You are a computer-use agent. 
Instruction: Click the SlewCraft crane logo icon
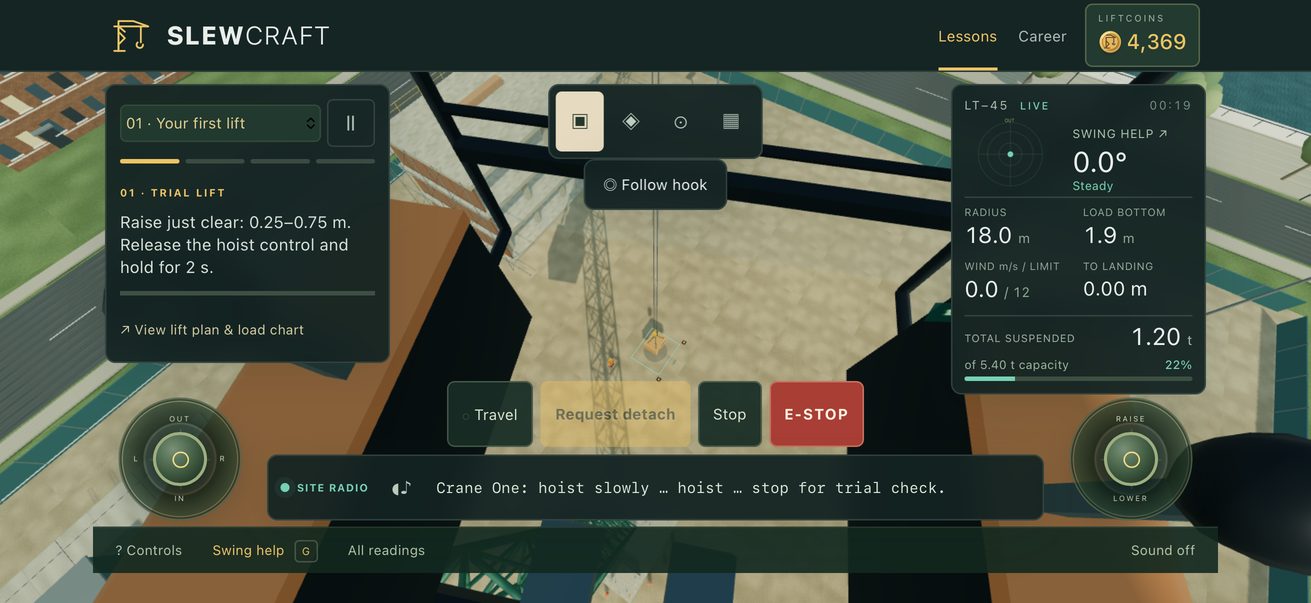pos(131,36)
